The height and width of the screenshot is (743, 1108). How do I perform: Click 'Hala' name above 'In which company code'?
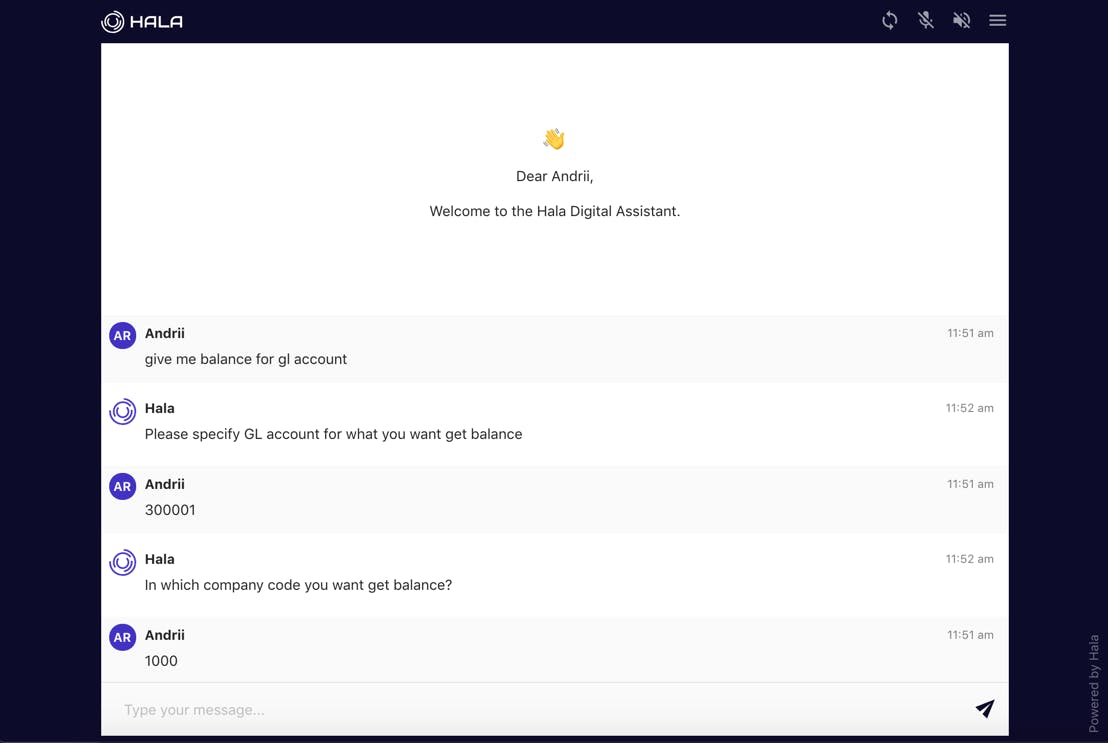tap(160, 559)
